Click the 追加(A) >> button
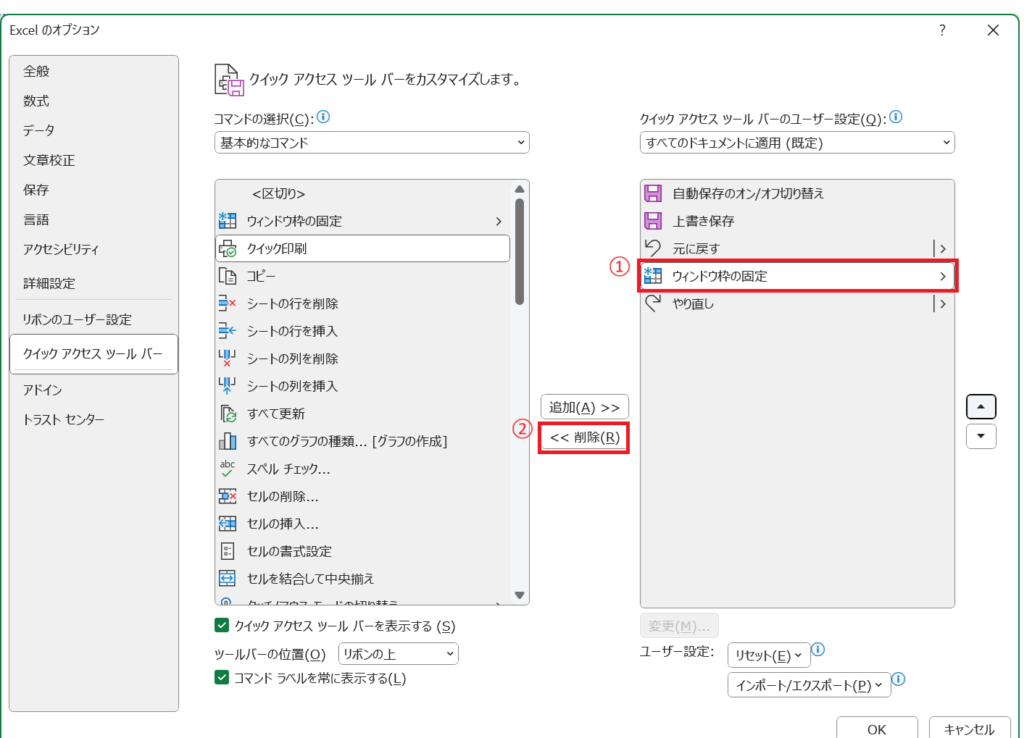Screen dimensions: 1024x738 [x=584, y=407]
